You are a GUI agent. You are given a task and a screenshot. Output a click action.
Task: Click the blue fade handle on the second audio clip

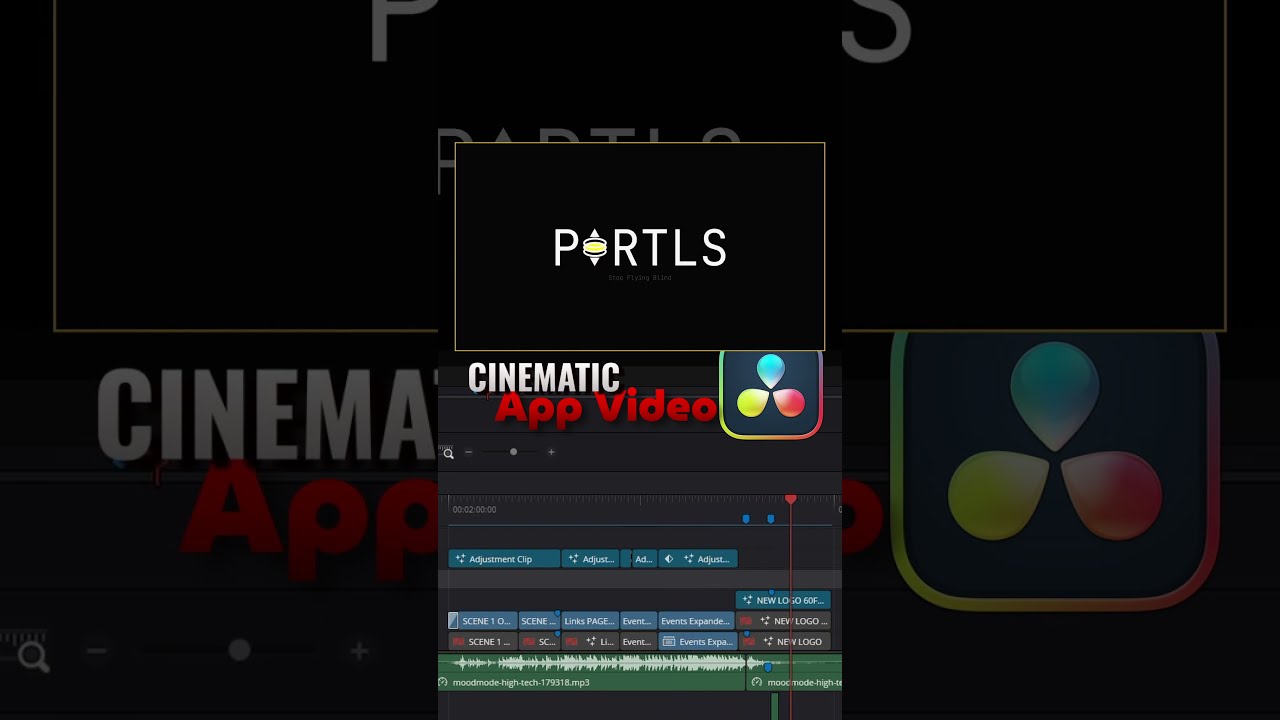768,667
